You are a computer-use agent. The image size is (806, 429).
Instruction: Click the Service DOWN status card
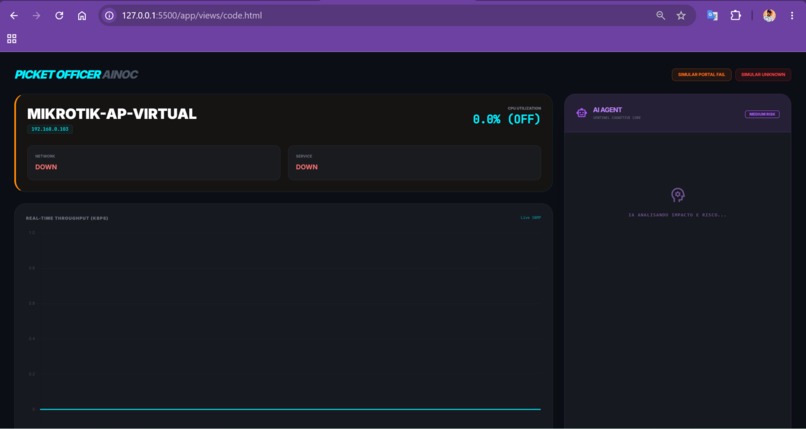click(414, 162)
